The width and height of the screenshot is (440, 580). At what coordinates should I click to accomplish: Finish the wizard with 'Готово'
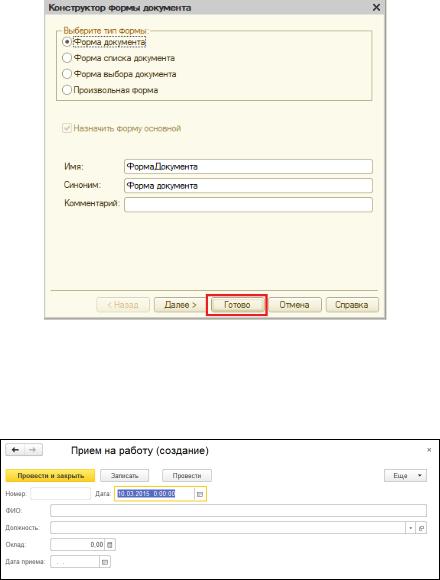pyautogui.click(x=237, y=305)
